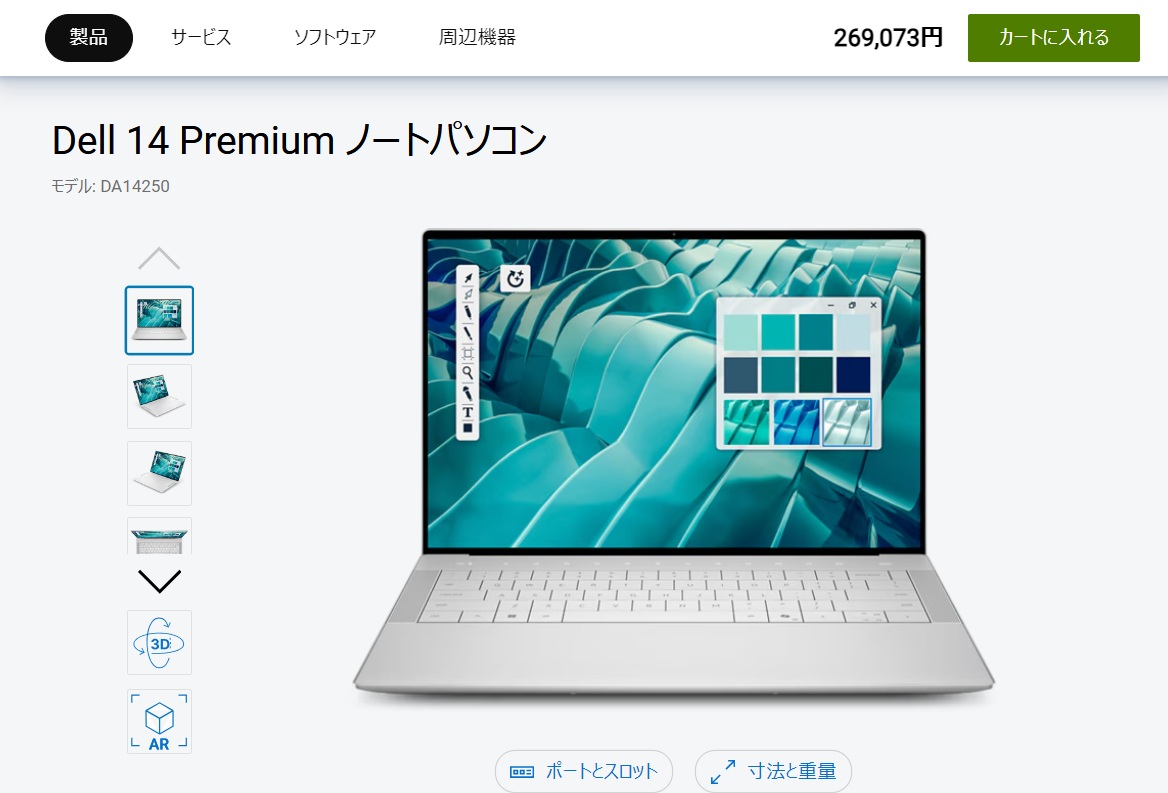Select the front-view laptop thumbnail

[159, 320]
